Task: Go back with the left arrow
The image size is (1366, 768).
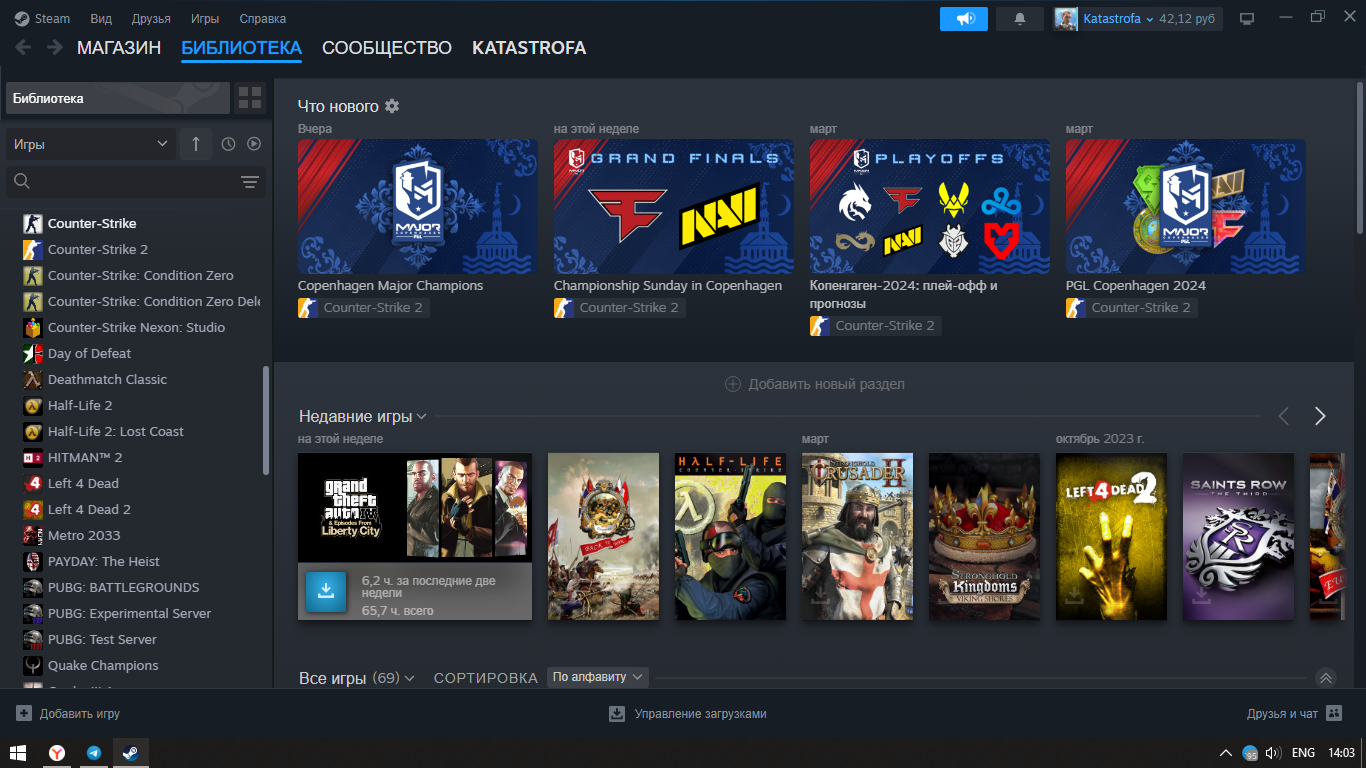Action: tap(23, 47)
